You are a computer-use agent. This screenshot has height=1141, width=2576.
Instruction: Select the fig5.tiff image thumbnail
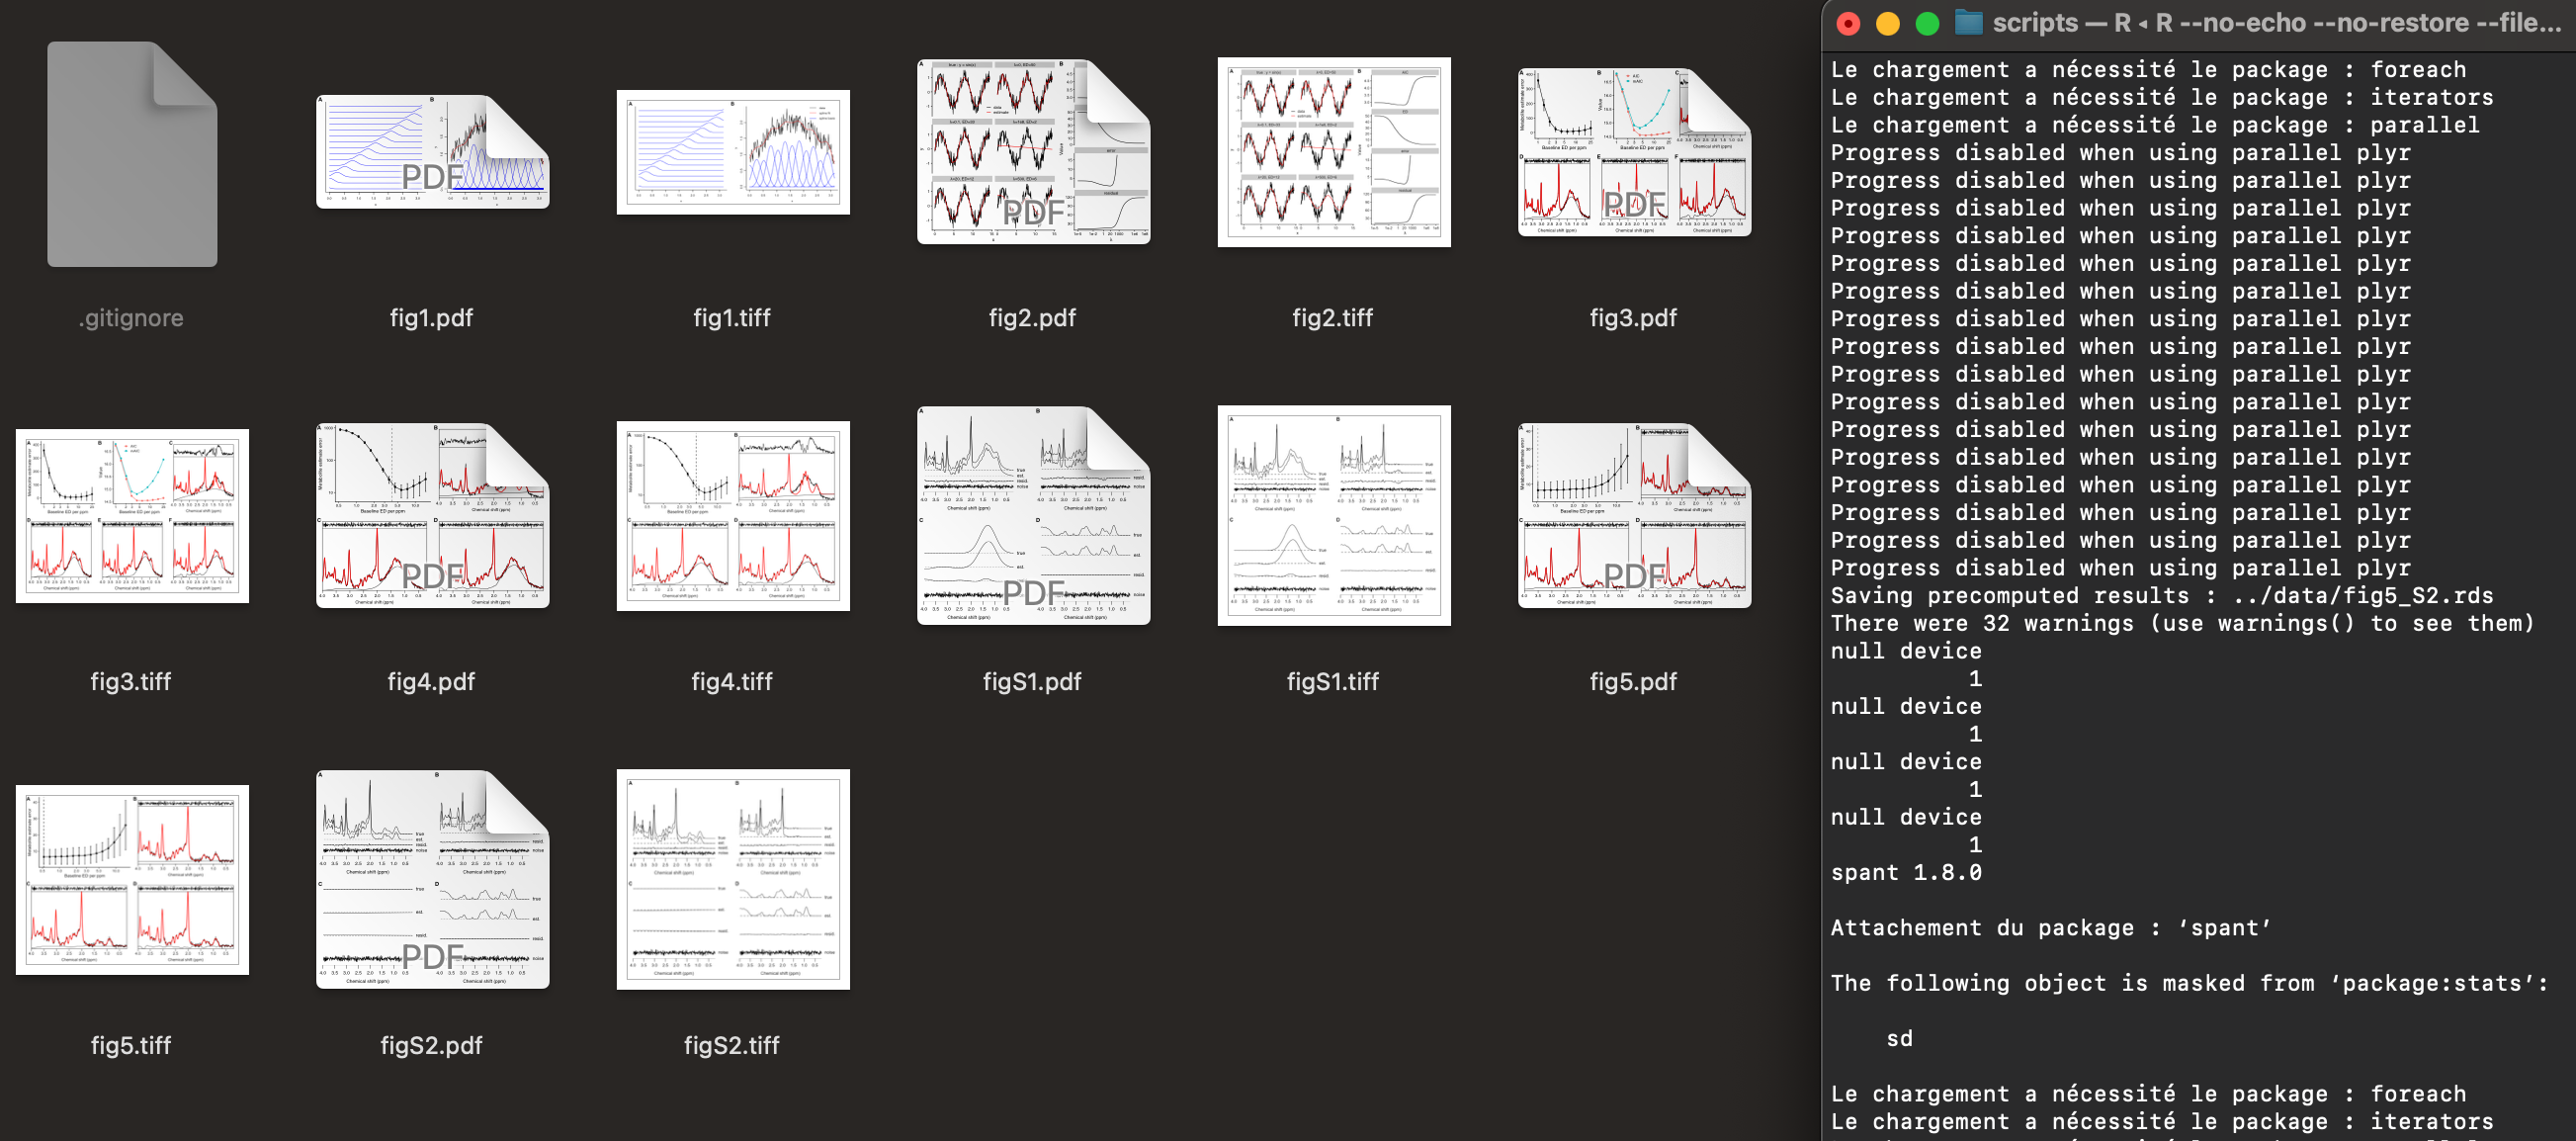click(x=132, y=879)
